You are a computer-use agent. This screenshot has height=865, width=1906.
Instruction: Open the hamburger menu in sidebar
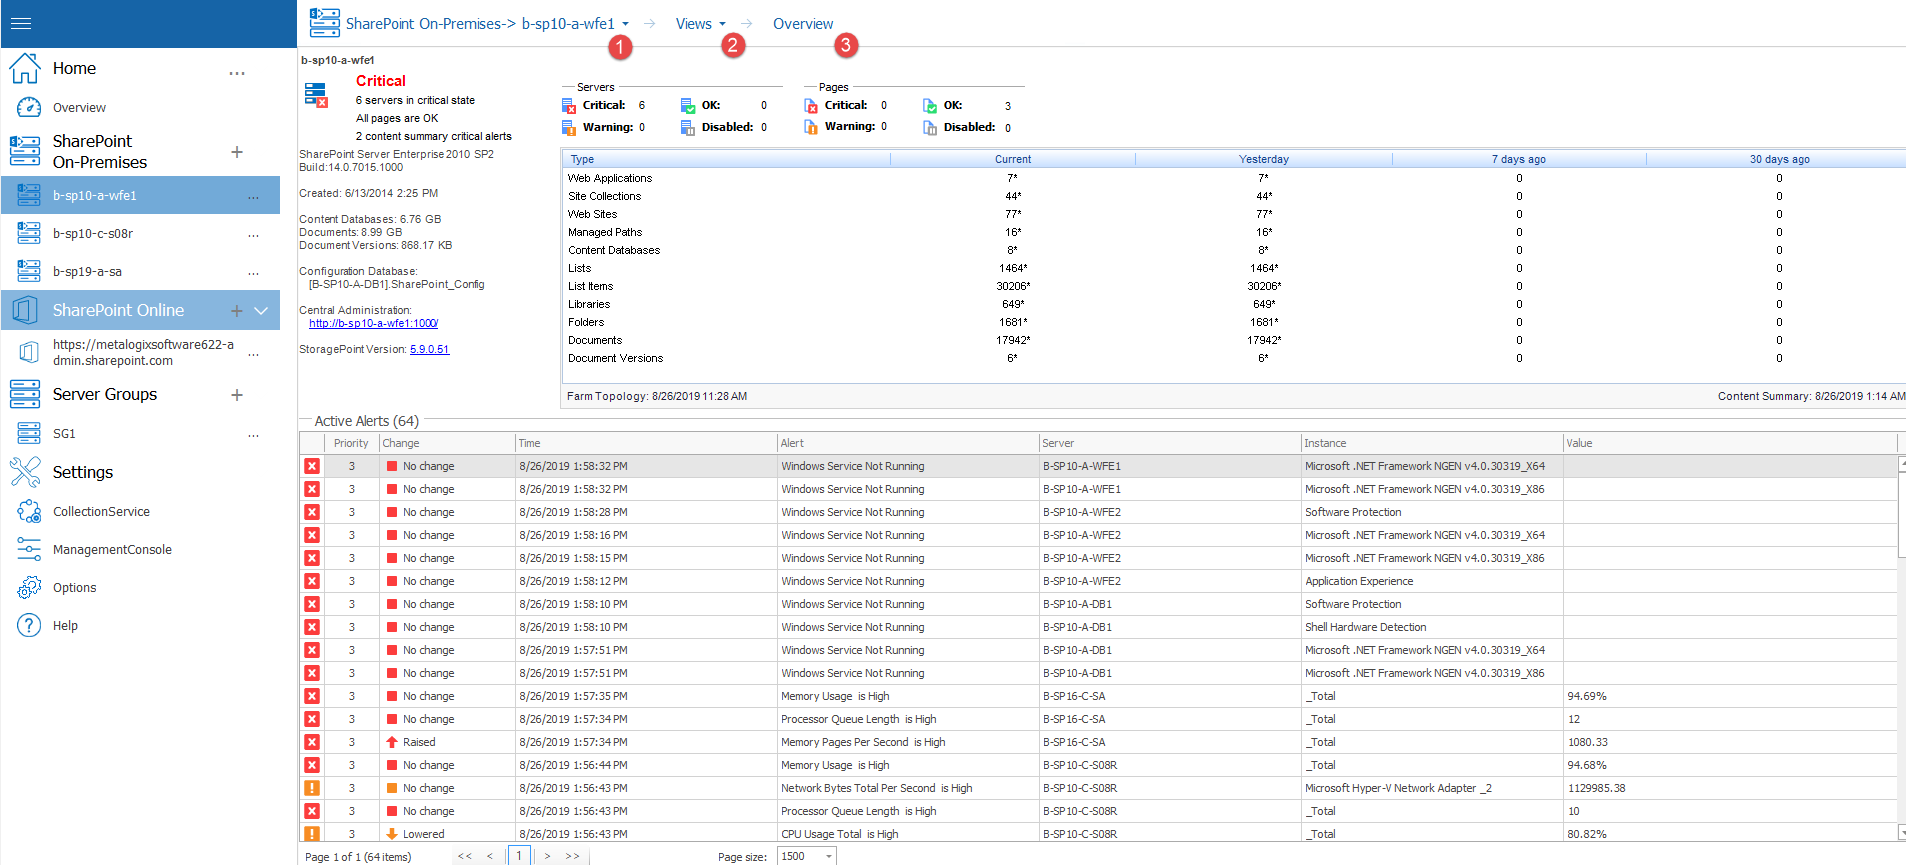click(21, 23)
